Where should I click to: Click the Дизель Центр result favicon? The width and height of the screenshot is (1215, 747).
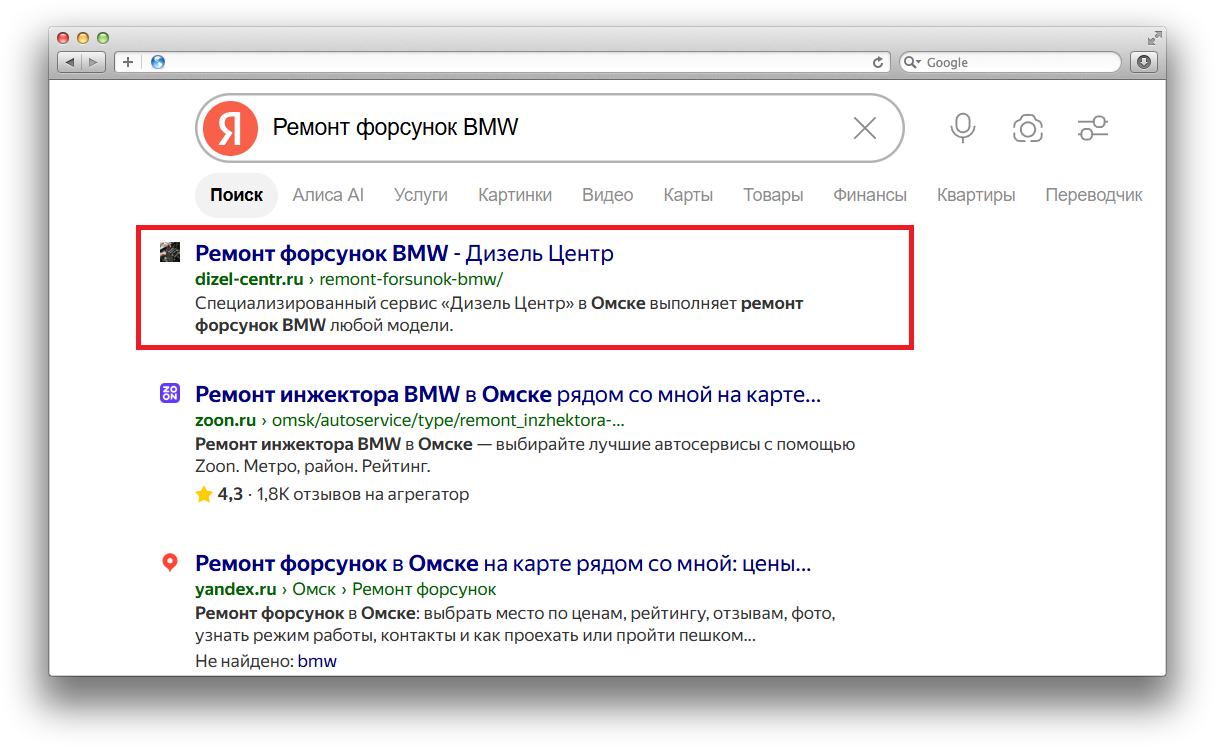point(170,252)
